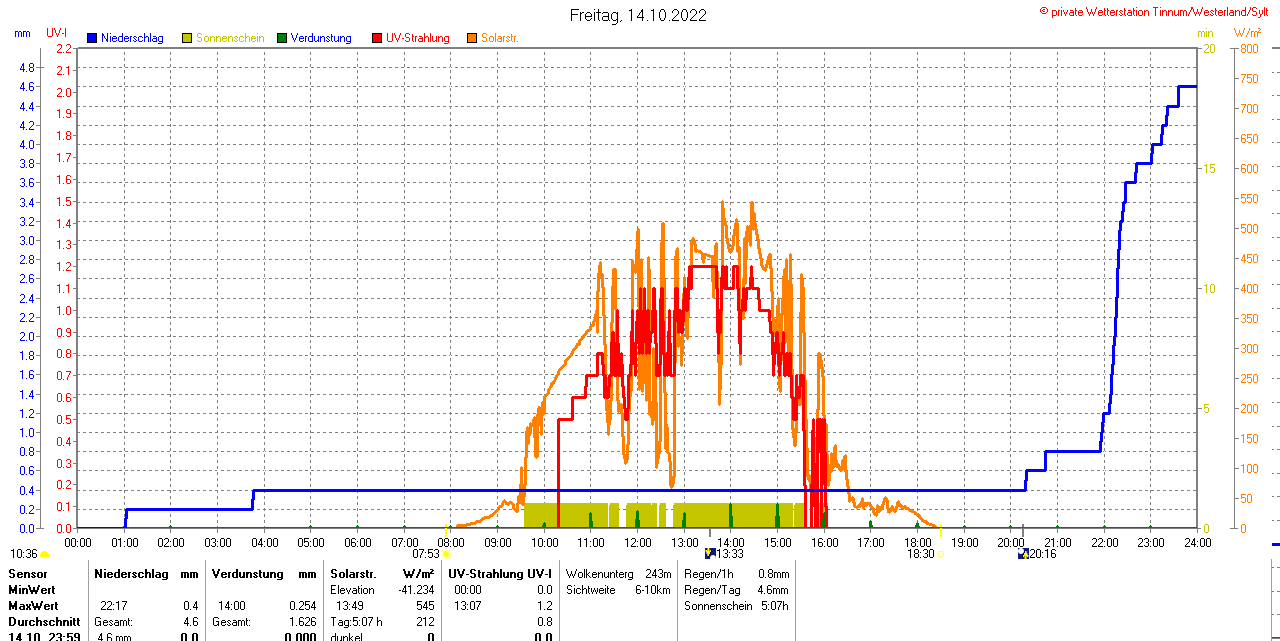Toggle the Solarstr. series via legend text
Image resolution: width=1280 pixels, height=641 pixels.
click(499, 38)
